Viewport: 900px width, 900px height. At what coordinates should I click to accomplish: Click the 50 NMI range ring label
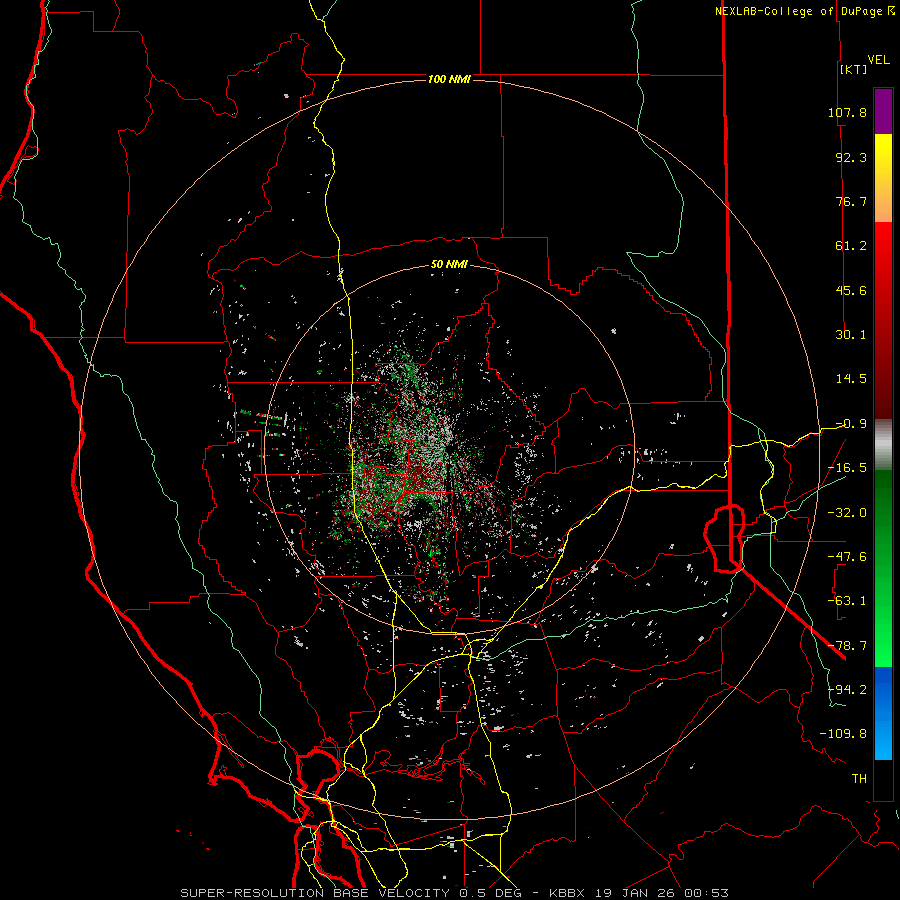pos(449,265)
